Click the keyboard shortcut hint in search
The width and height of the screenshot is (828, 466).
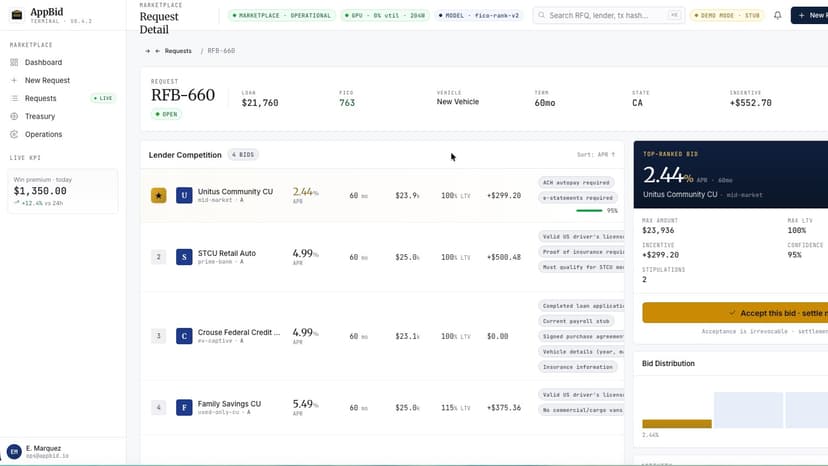coord(674,15)
